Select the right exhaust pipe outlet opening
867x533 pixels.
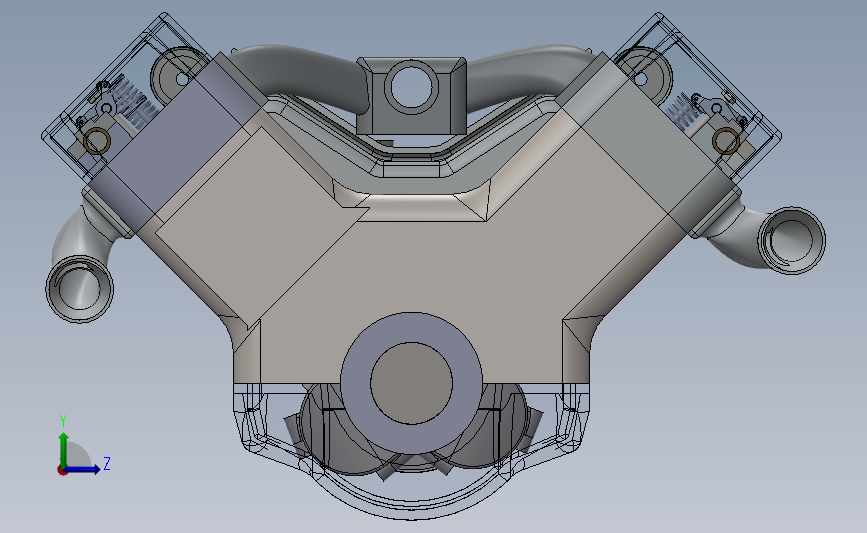[791, 241]
